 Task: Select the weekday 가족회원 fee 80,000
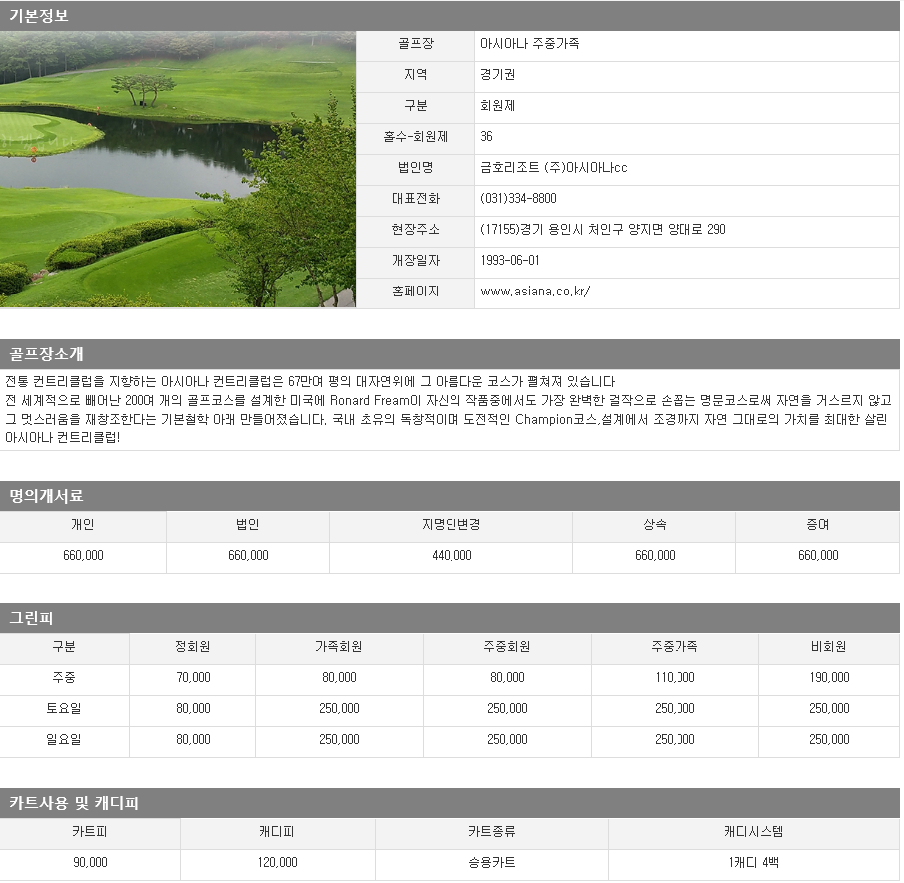point(339,678)
